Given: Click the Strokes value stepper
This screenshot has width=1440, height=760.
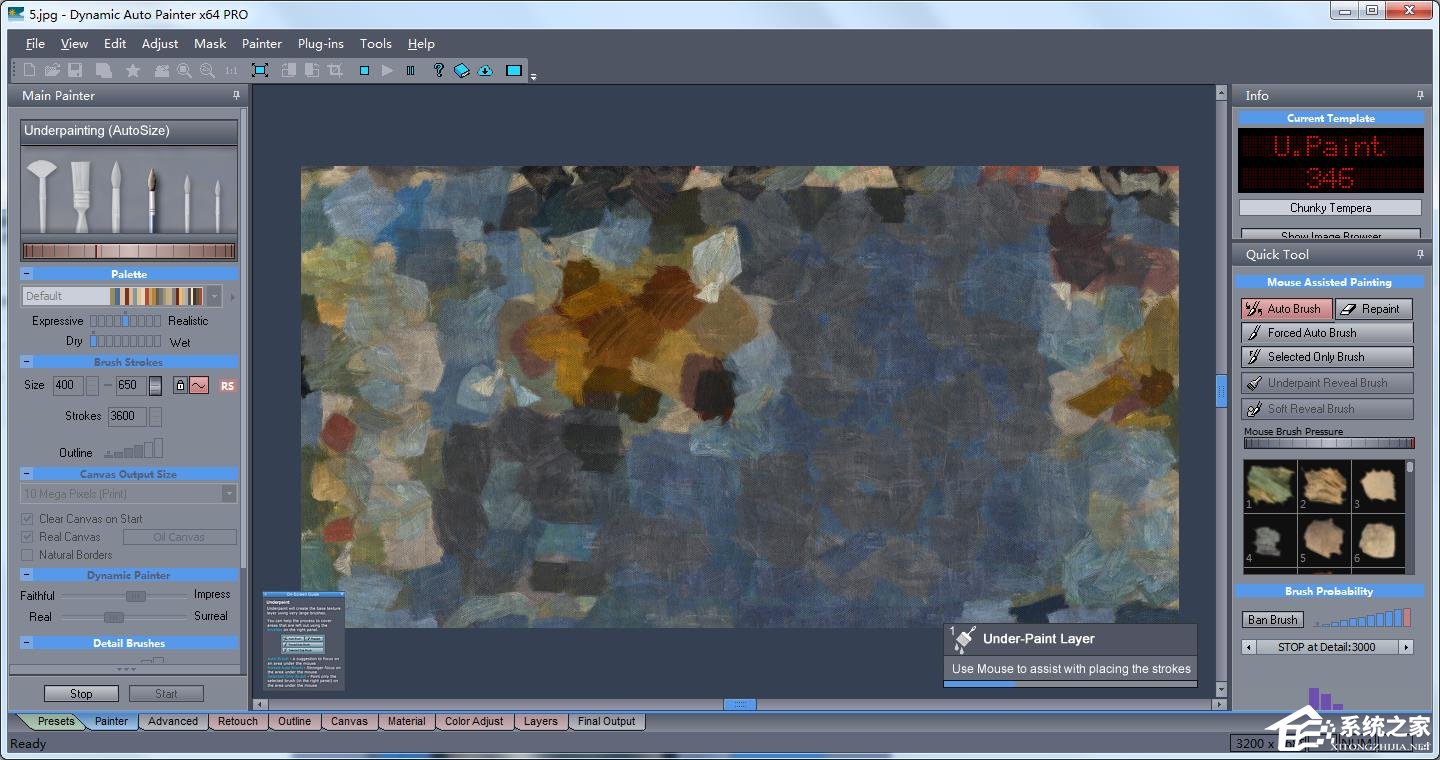Looking at the screenshot, I should (x=155, y=416).
